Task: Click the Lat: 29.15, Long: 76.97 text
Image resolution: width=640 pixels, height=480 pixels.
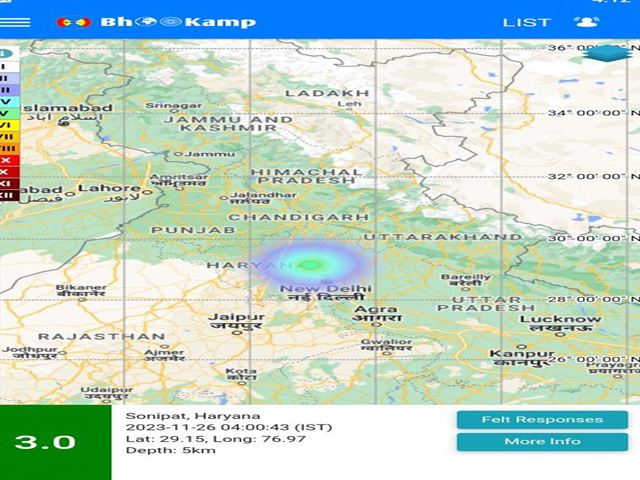Action: (216, 439)
